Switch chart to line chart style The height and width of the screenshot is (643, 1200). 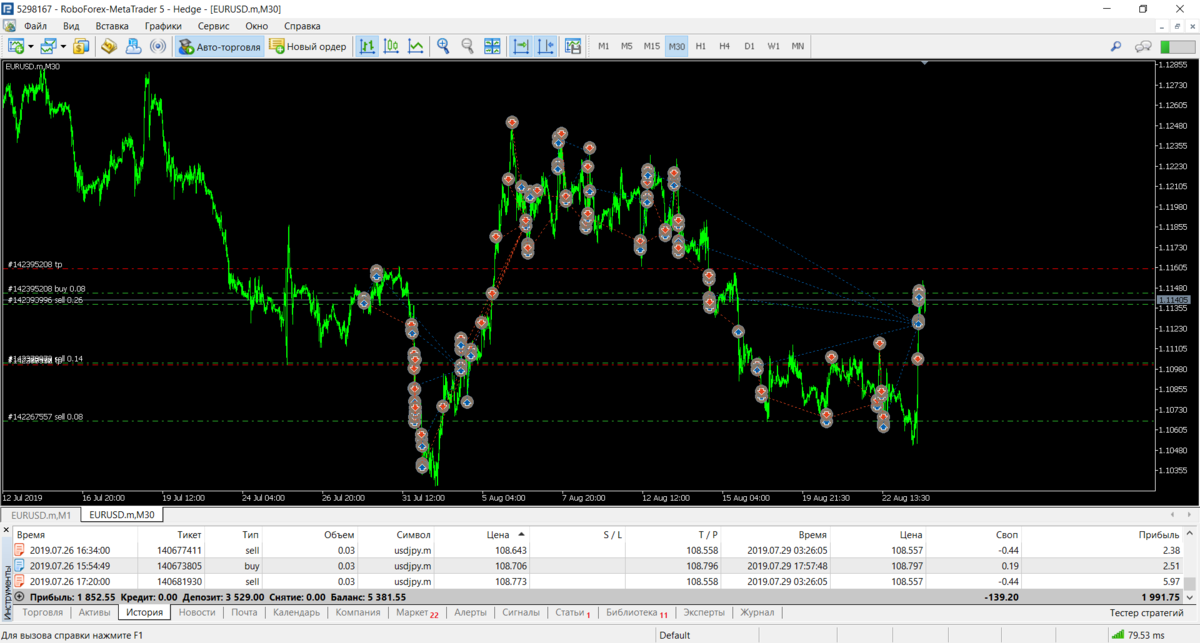pos(415,46)
